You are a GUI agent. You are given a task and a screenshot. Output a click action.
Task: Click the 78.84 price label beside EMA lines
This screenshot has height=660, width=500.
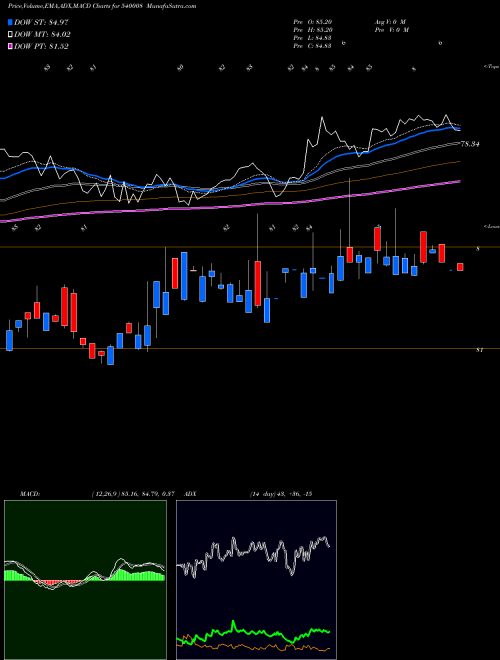471,144
